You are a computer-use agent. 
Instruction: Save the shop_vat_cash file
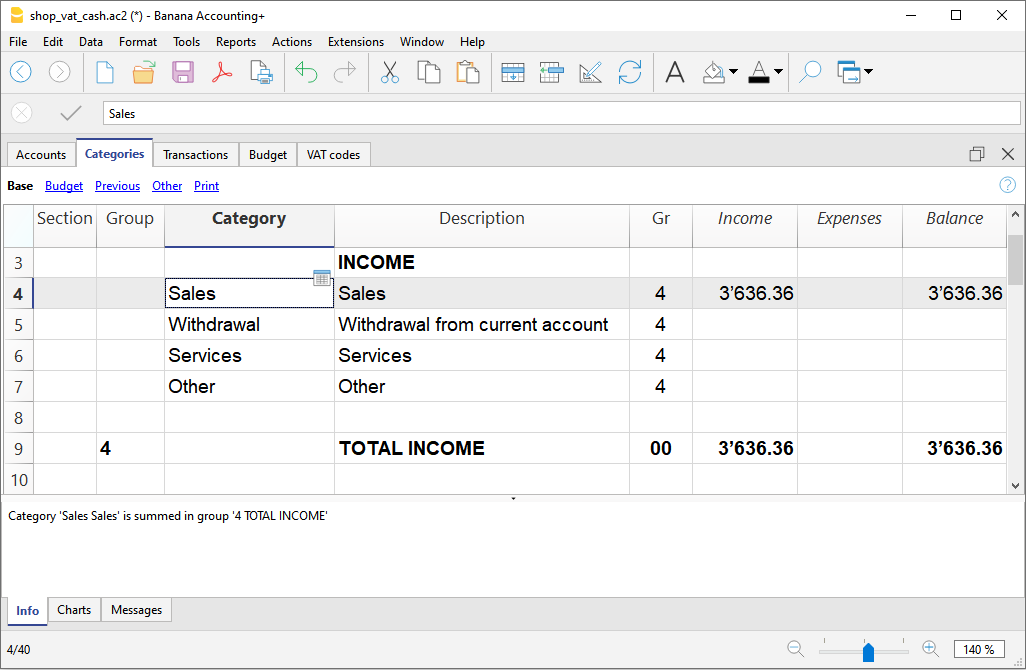click(182, 72)
